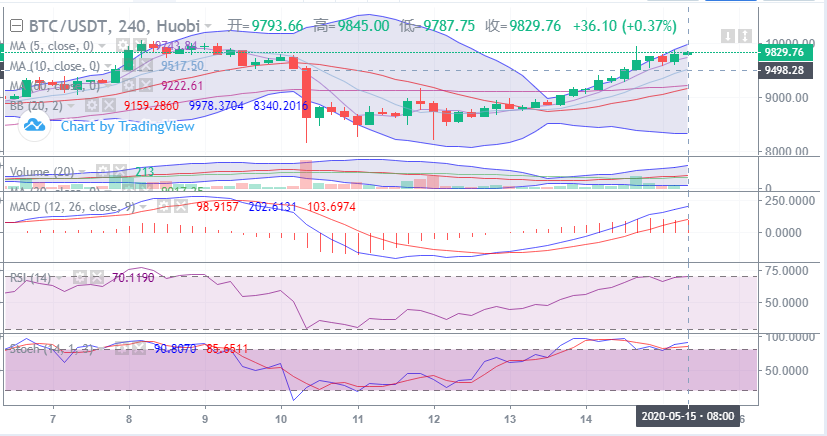827x436 pixels.
Task: Collapse the BTC/USDT legend with the minus box
Action: pos(14,25)
